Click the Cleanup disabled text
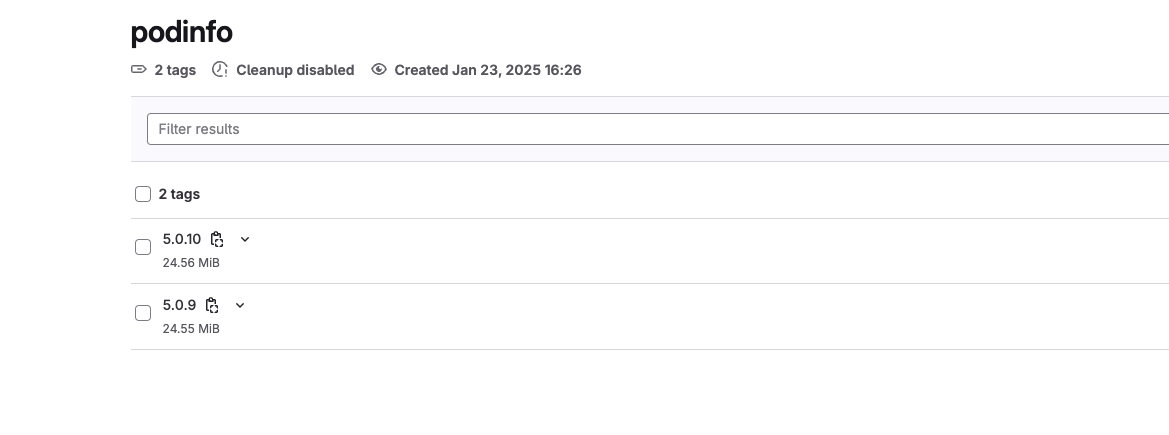Viewport: 1169px width, 435px height. [x=295, y=70]
